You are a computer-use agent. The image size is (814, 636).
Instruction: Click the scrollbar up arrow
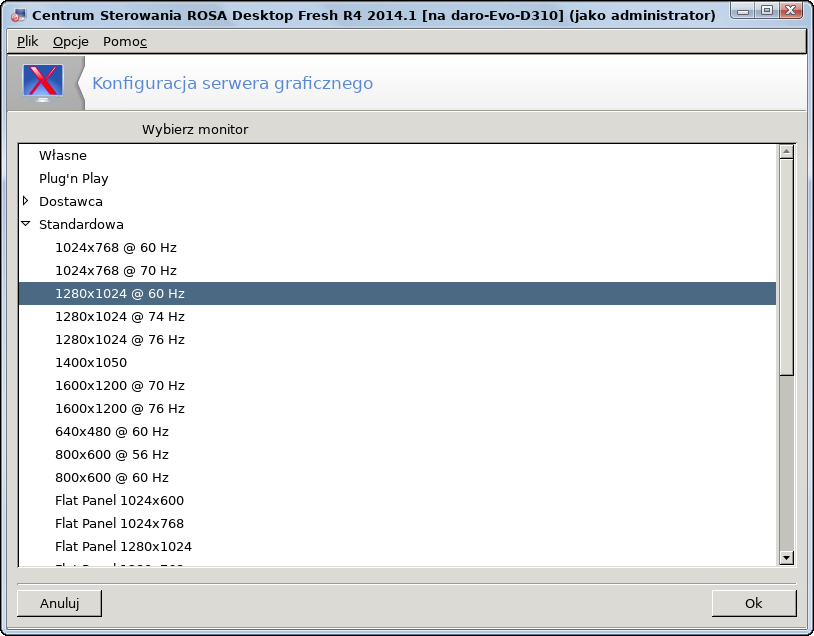click(786, 152)
